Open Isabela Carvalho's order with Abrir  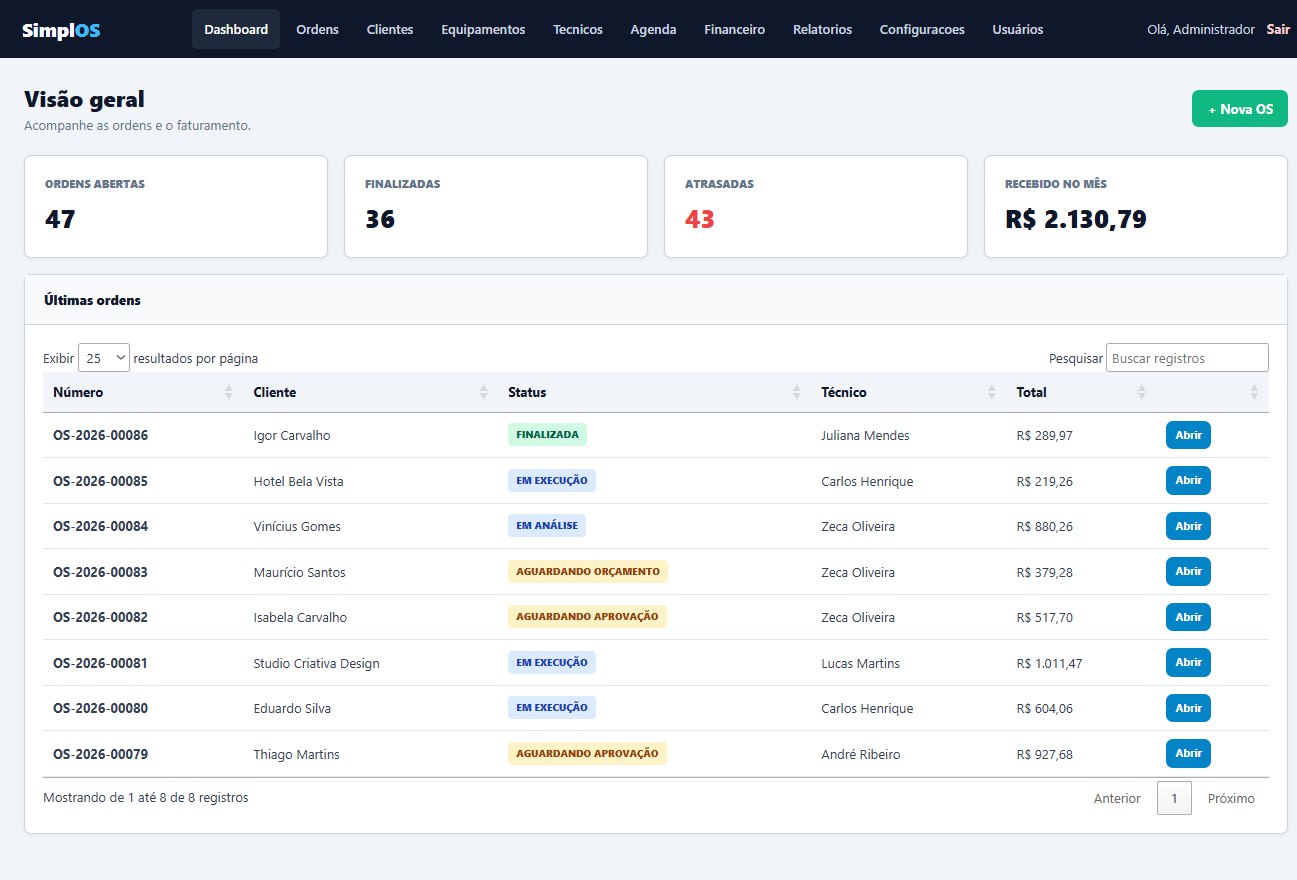click(1188, 617)
